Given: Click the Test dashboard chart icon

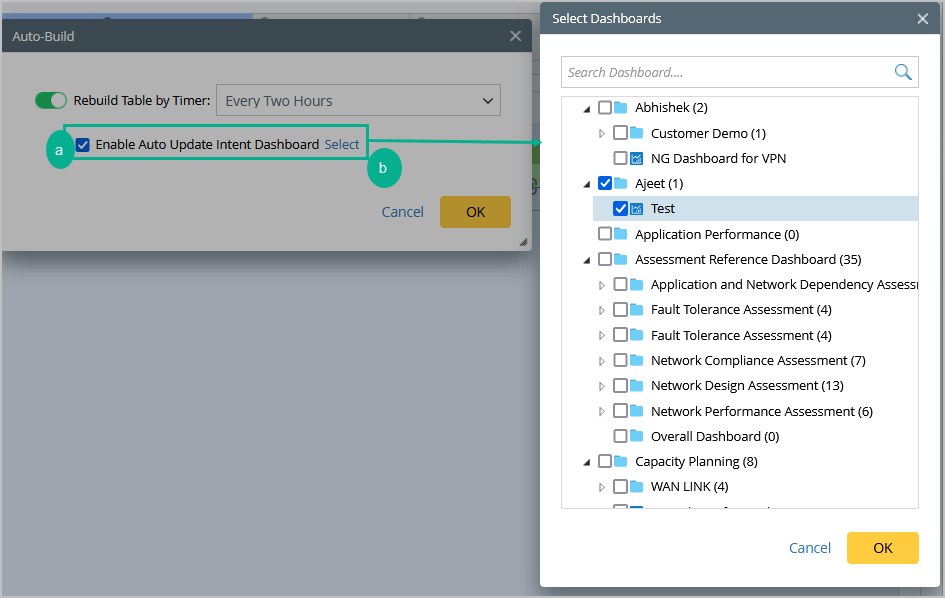Looking at the screenshot, I should pyautogui.click(x=636, y=209).
